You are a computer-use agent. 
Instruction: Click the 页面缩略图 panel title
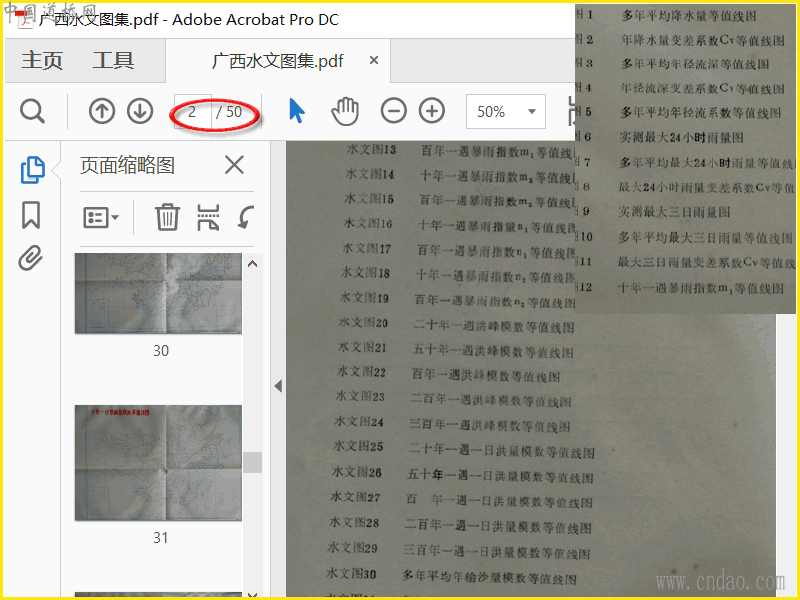coord(128,165)
